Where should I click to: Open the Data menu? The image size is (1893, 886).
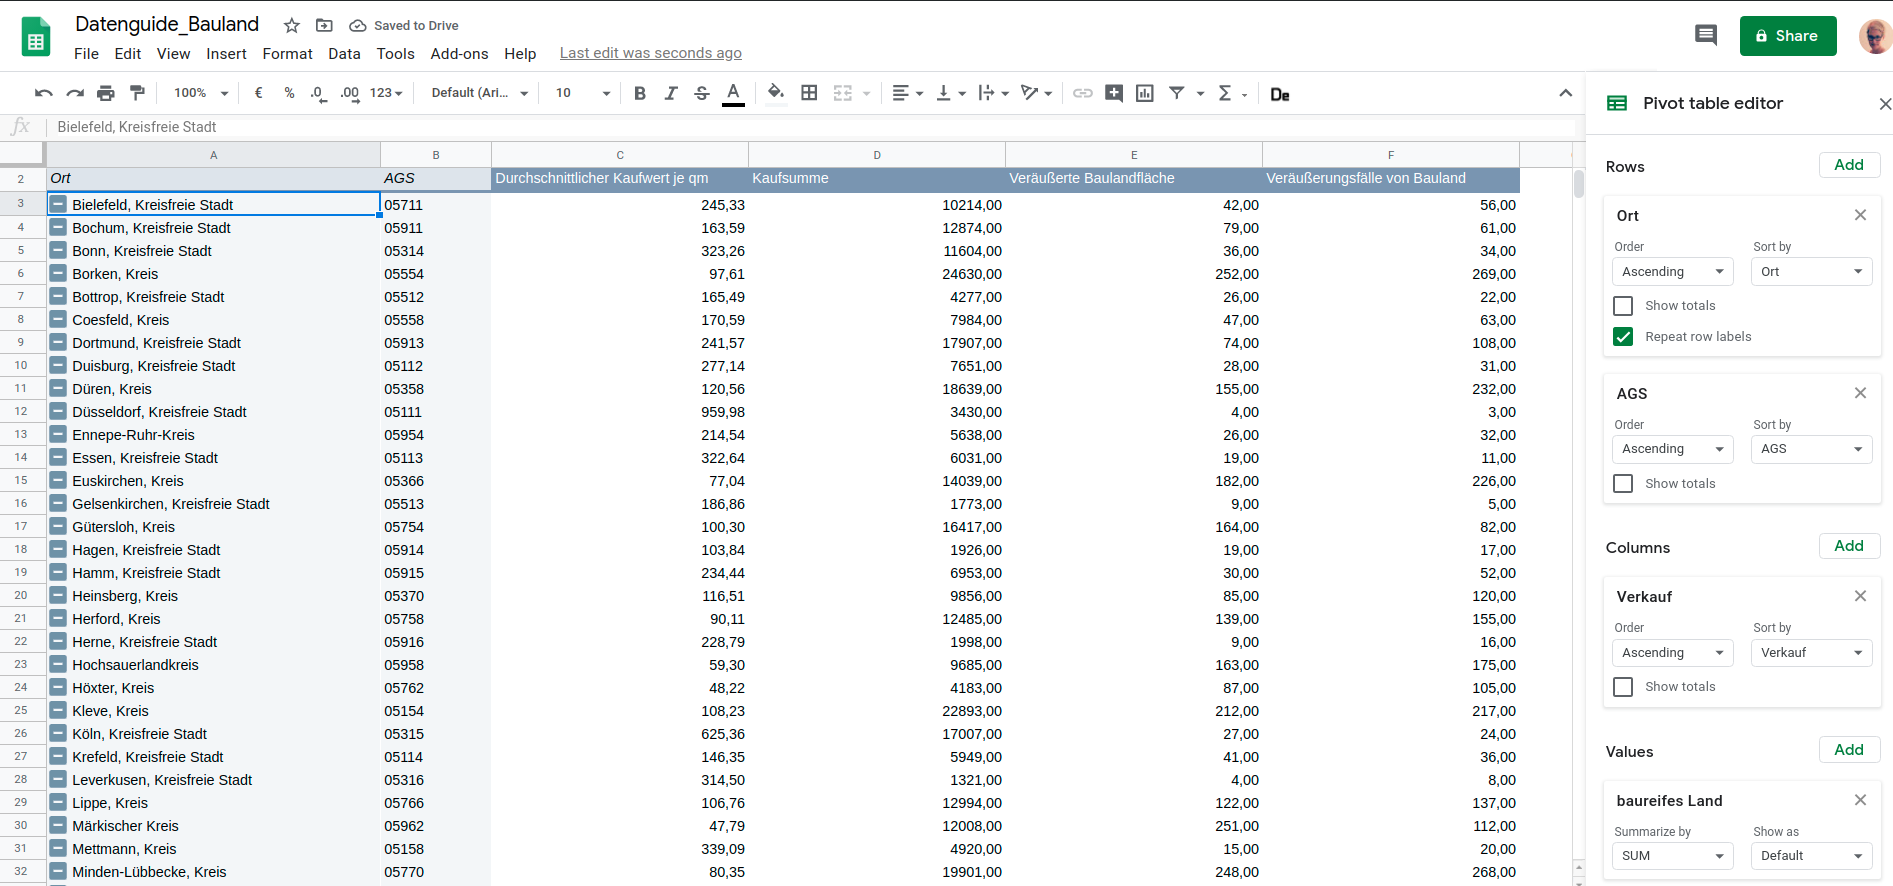pyautogui.click(x=344, y=54)
